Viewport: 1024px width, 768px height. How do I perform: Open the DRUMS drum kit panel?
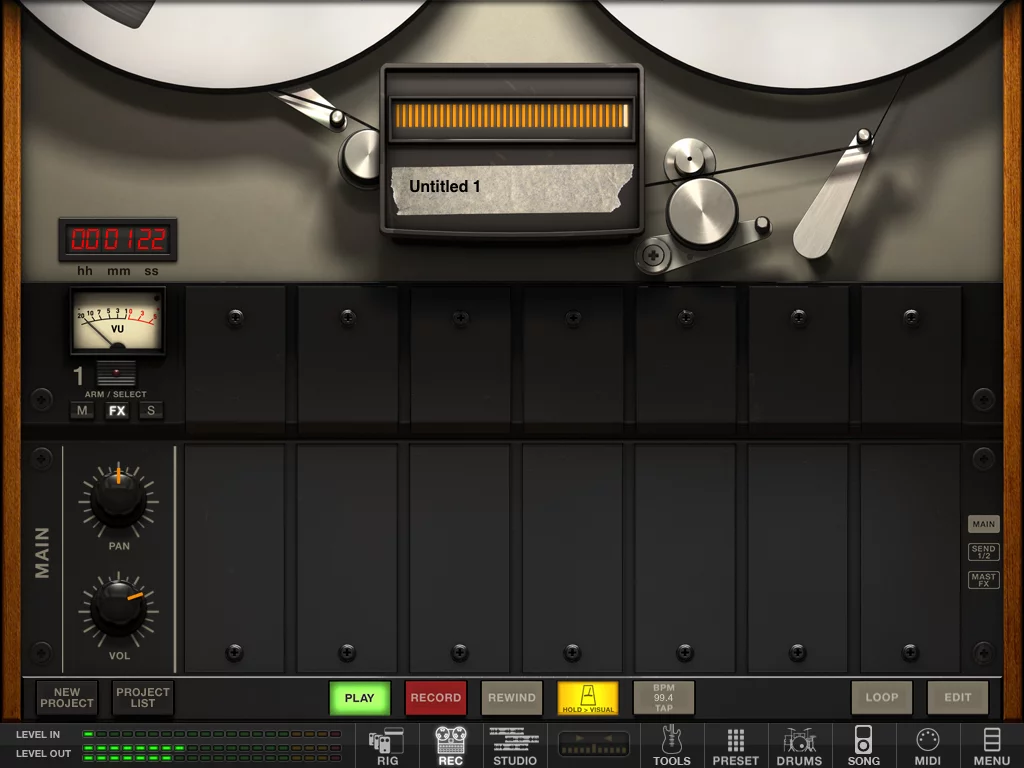tap(799, 745)
